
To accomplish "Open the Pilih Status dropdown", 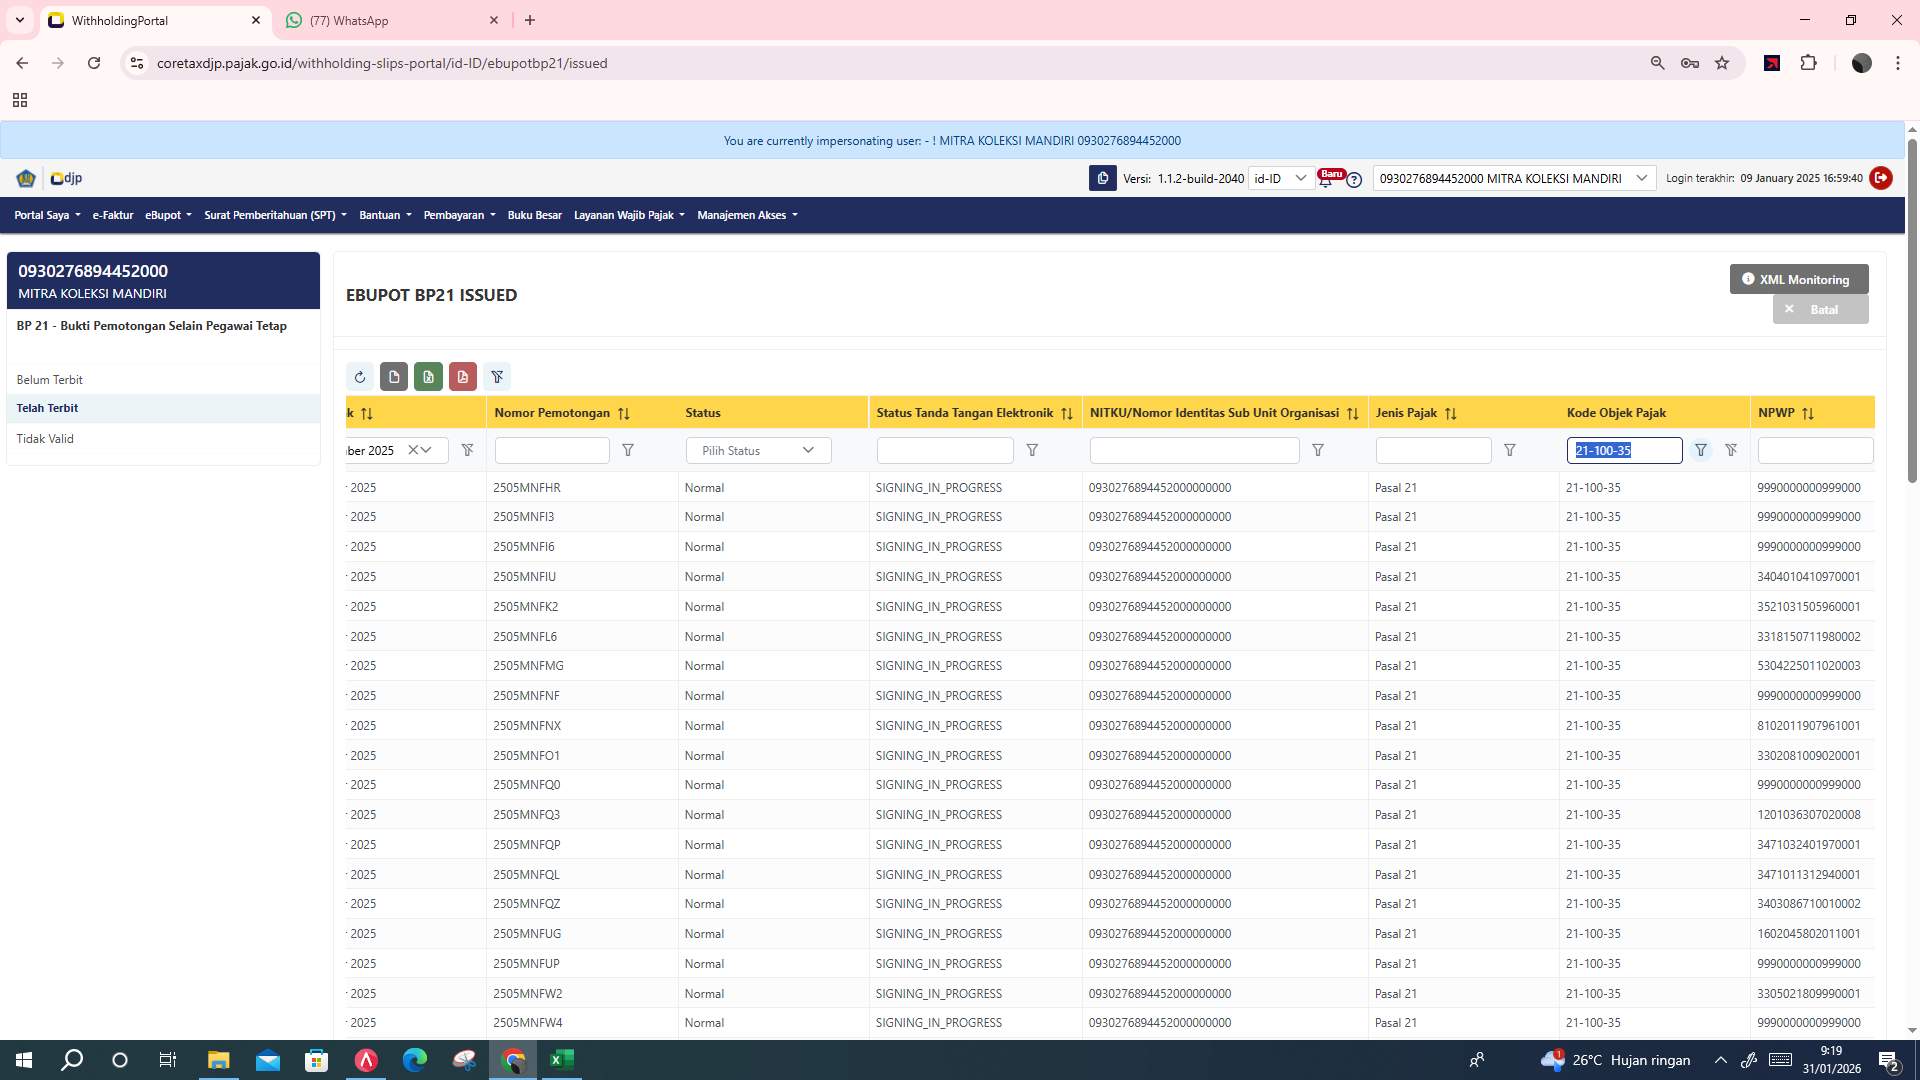I will pos(757,450).
